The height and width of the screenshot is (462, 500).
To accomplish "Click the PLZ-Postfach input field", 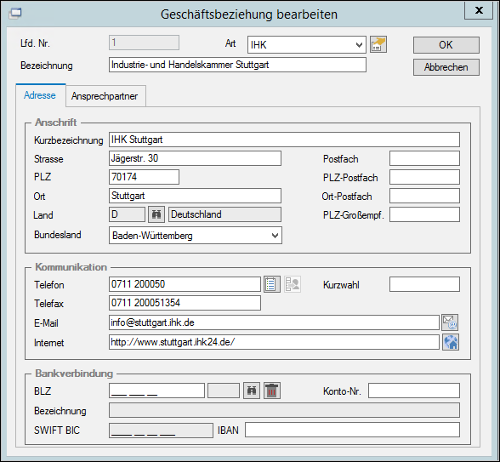I will pos(424,177).
